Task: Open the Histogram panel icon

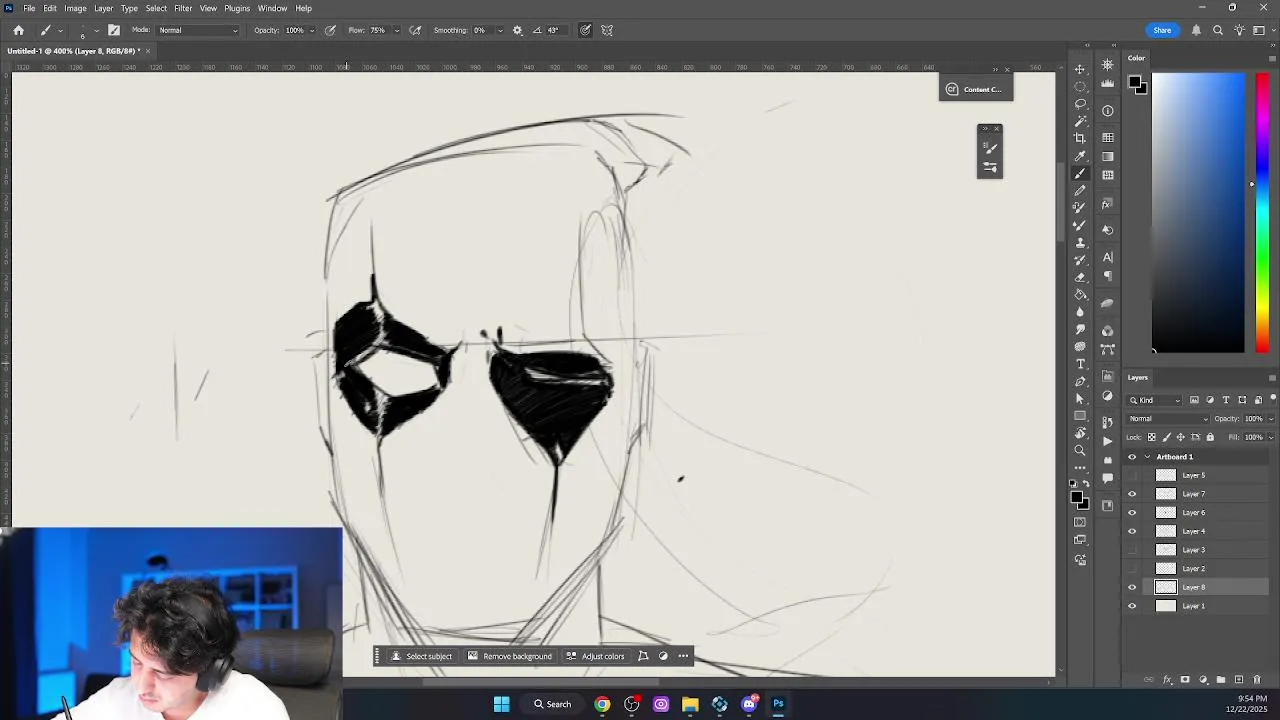Action: click(1108, 84)
